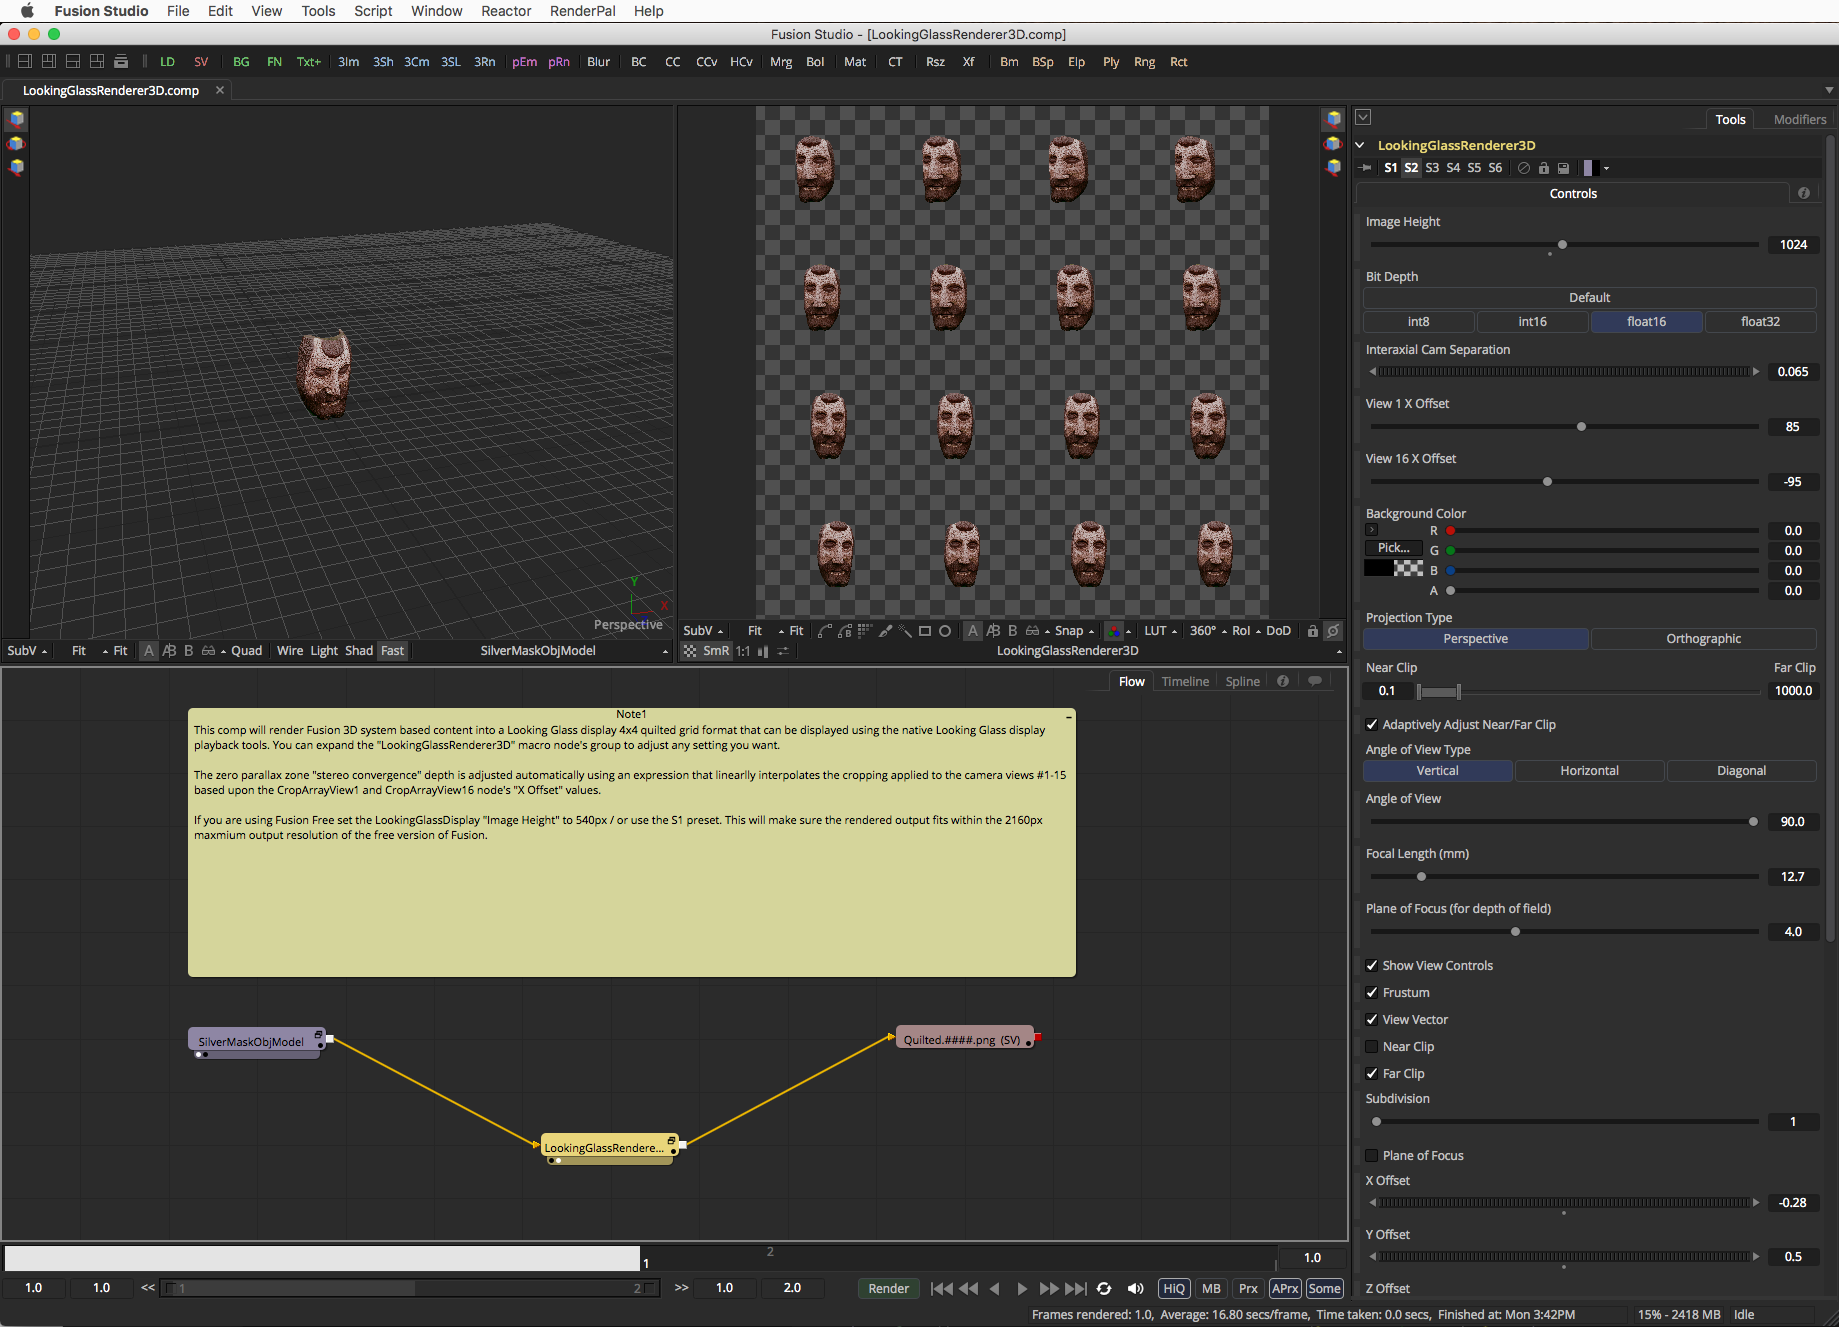Click the Image Height slider
Viewport: 1839px width, 1327px height.
(x=1564, y=244)
